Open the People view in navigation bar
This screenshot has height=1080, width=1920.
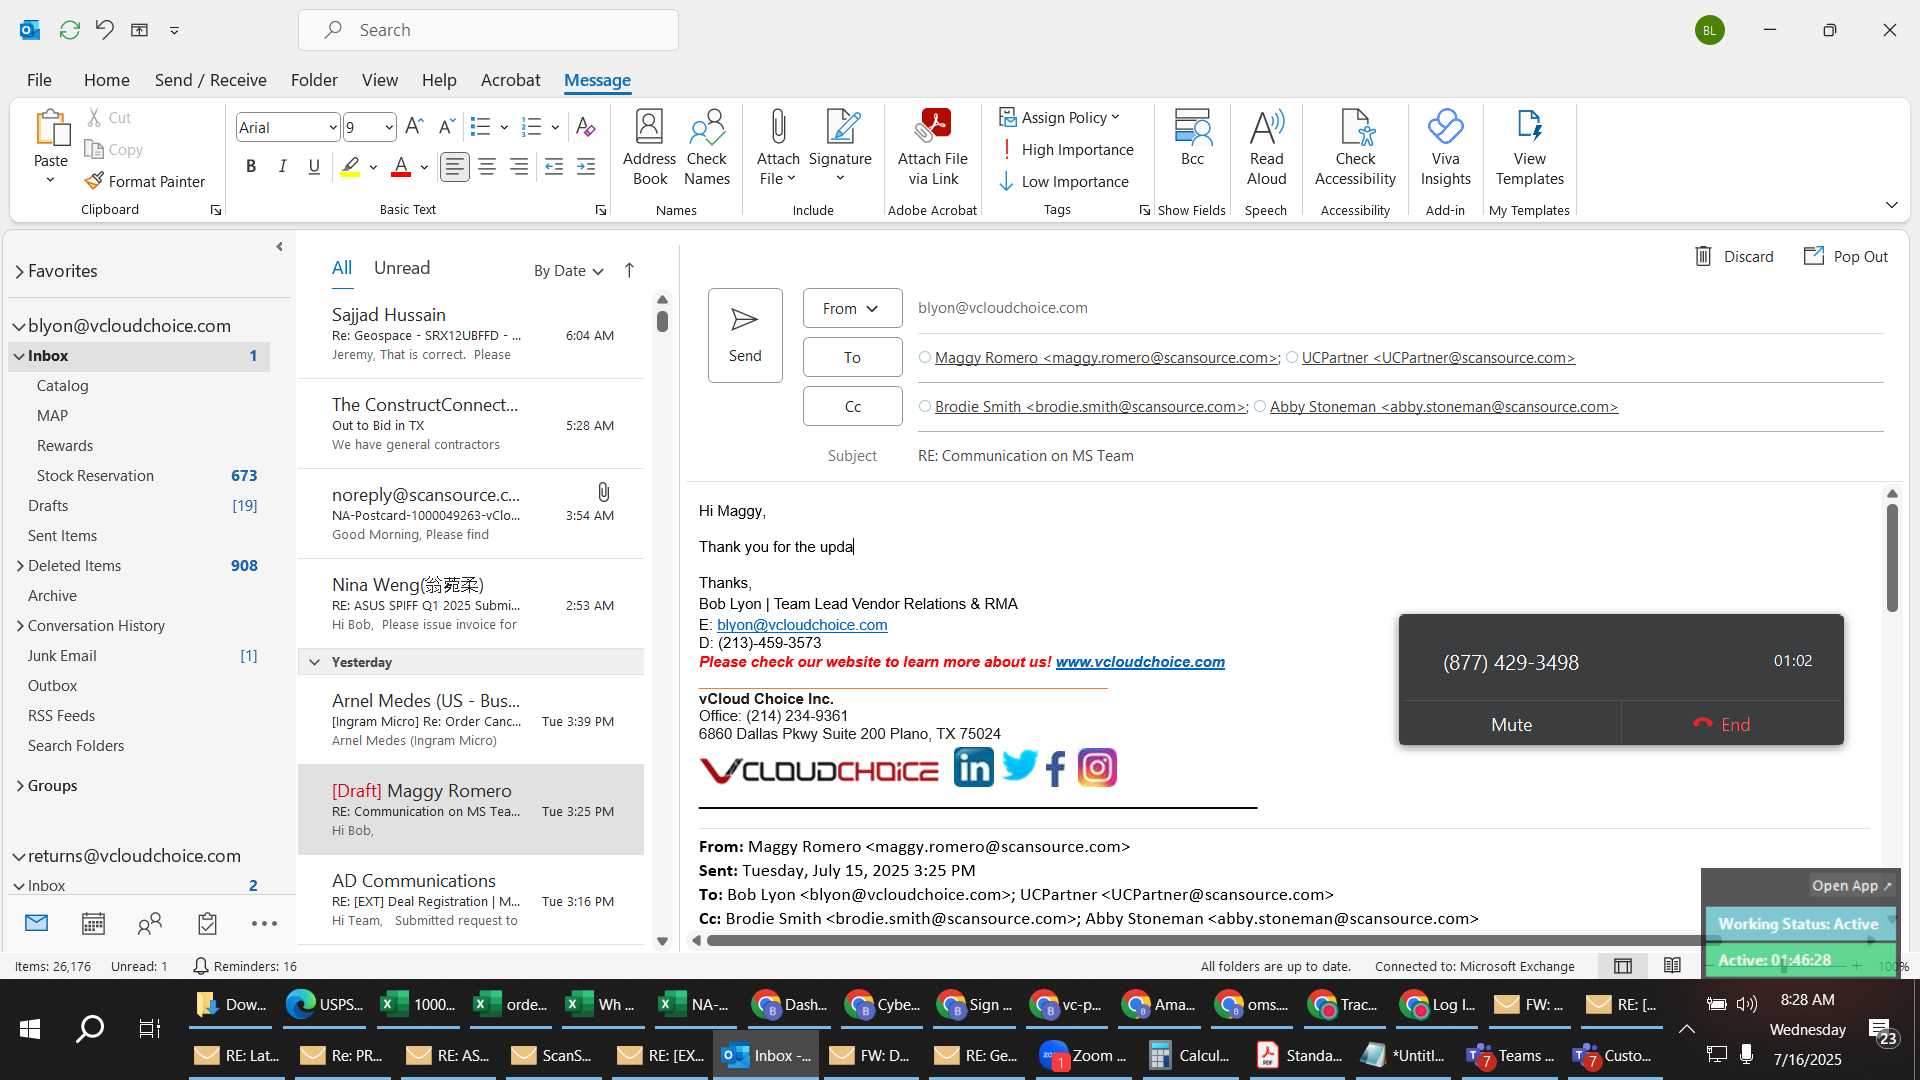[150, 924]
